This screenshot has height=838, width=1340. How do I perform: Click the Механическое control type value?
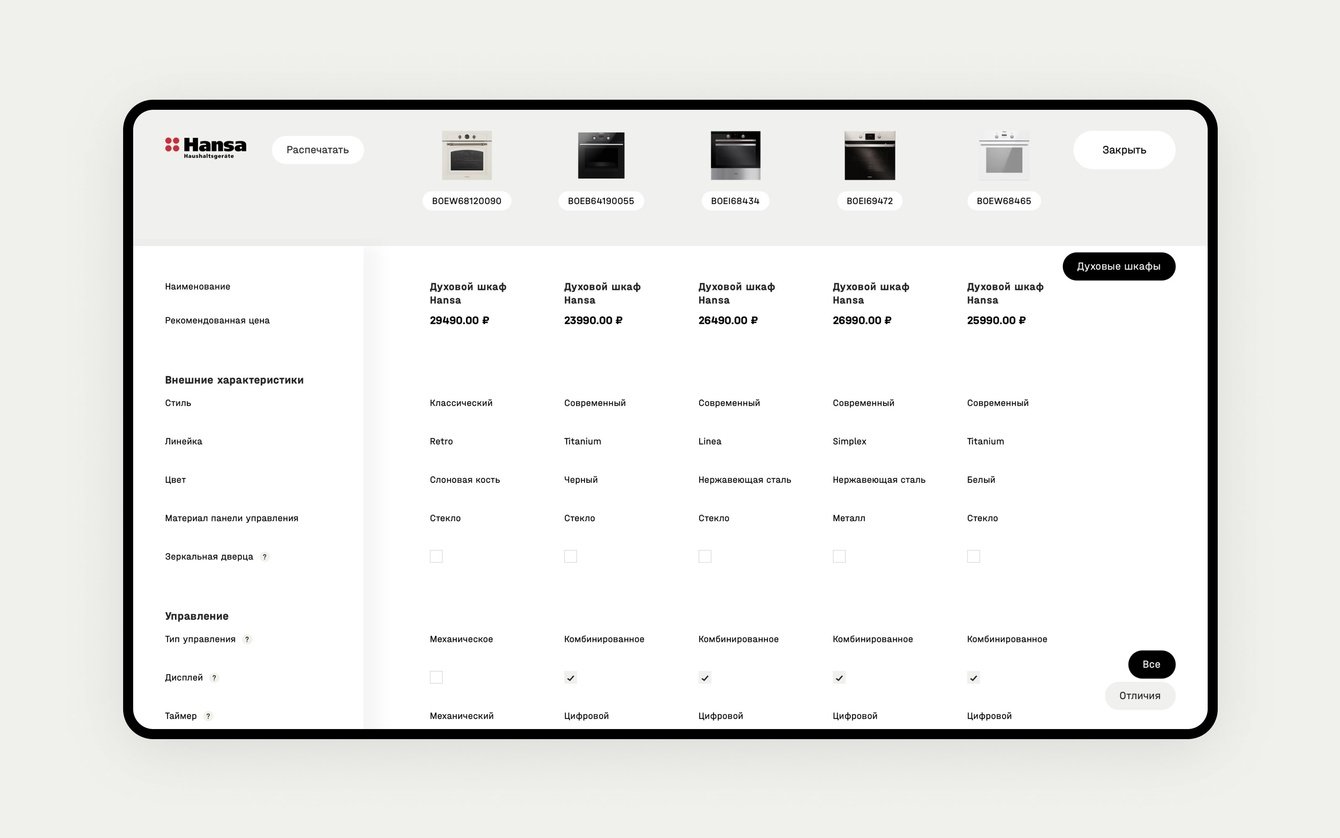click(x=461, y=640)
